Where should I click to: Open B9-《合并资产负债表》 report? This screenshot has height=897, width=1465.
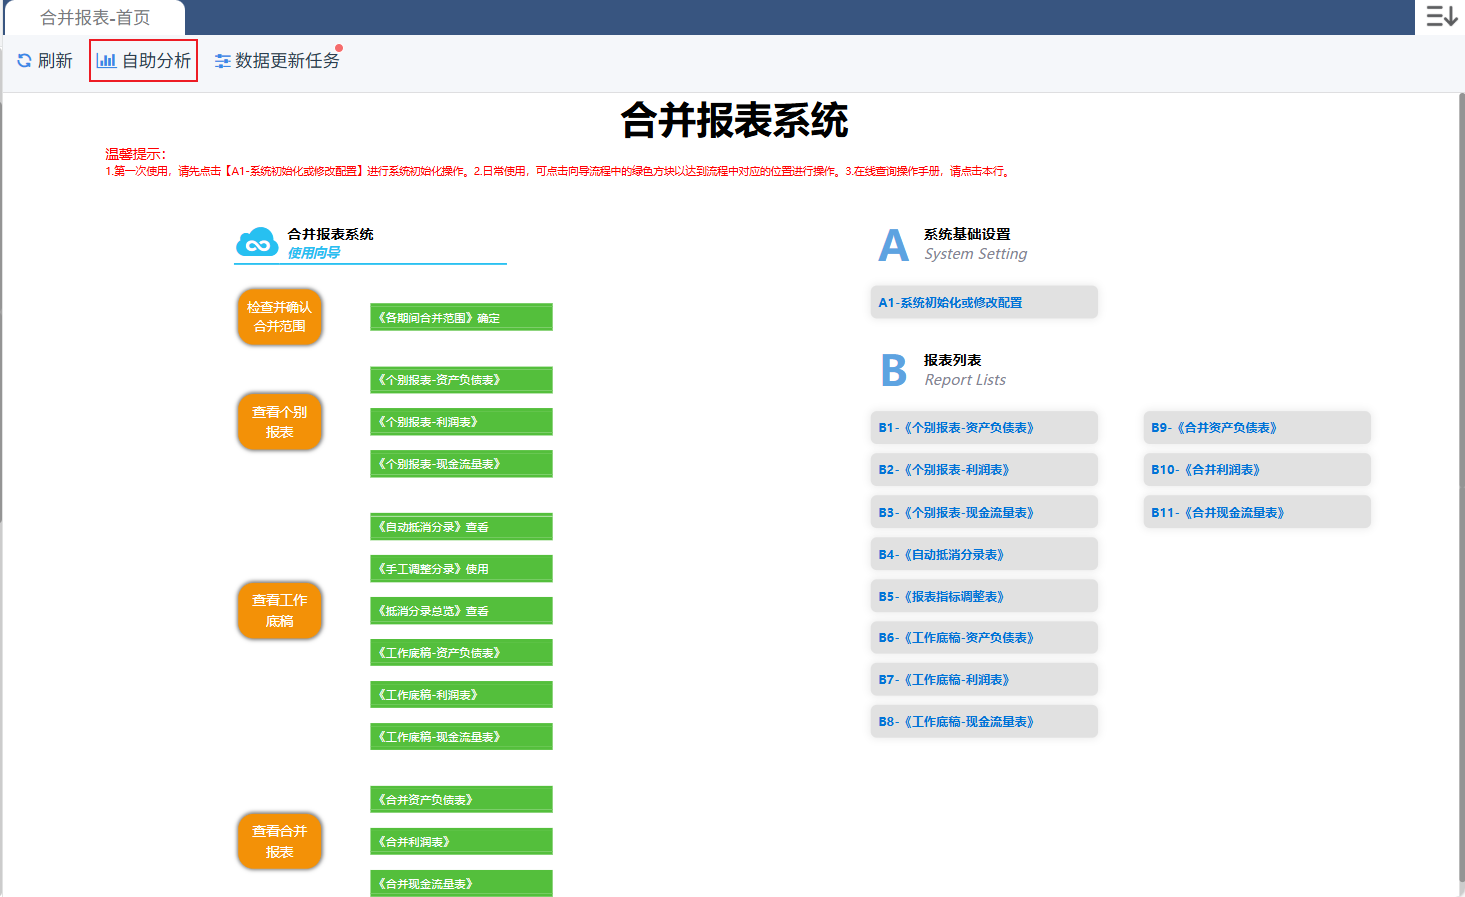[1256, 427]
